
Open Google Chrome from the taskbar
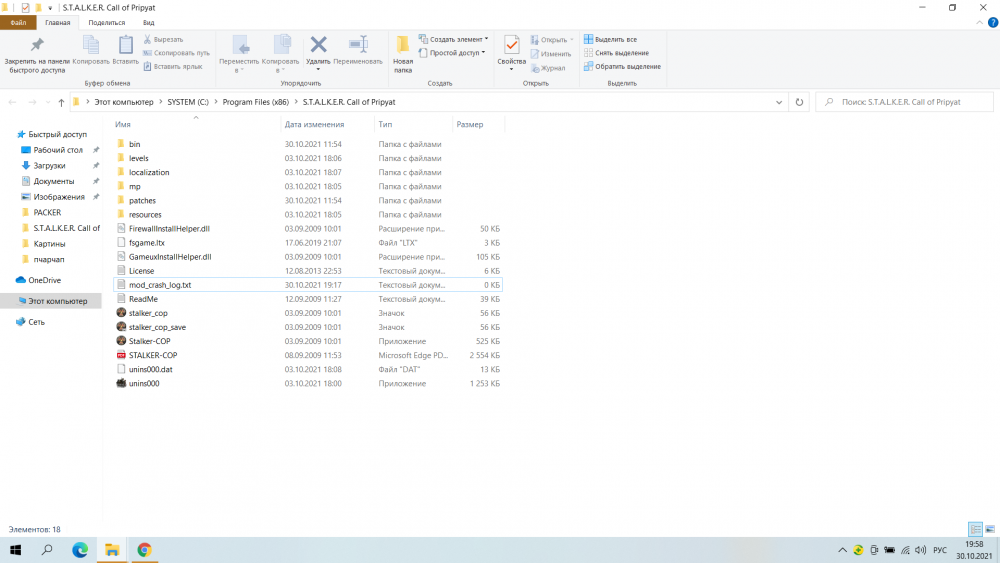point(144,550)
